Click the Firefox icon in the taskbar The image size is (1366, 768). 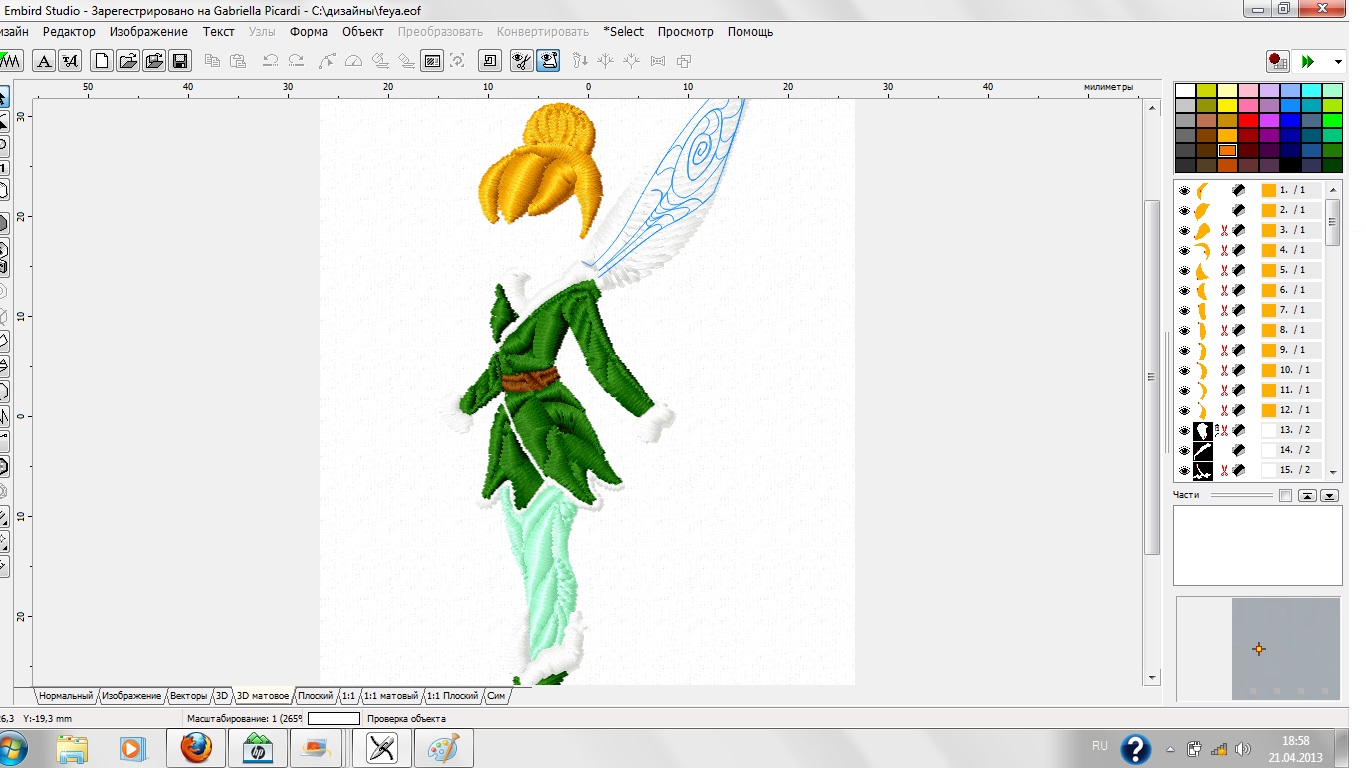pos(197,747)
